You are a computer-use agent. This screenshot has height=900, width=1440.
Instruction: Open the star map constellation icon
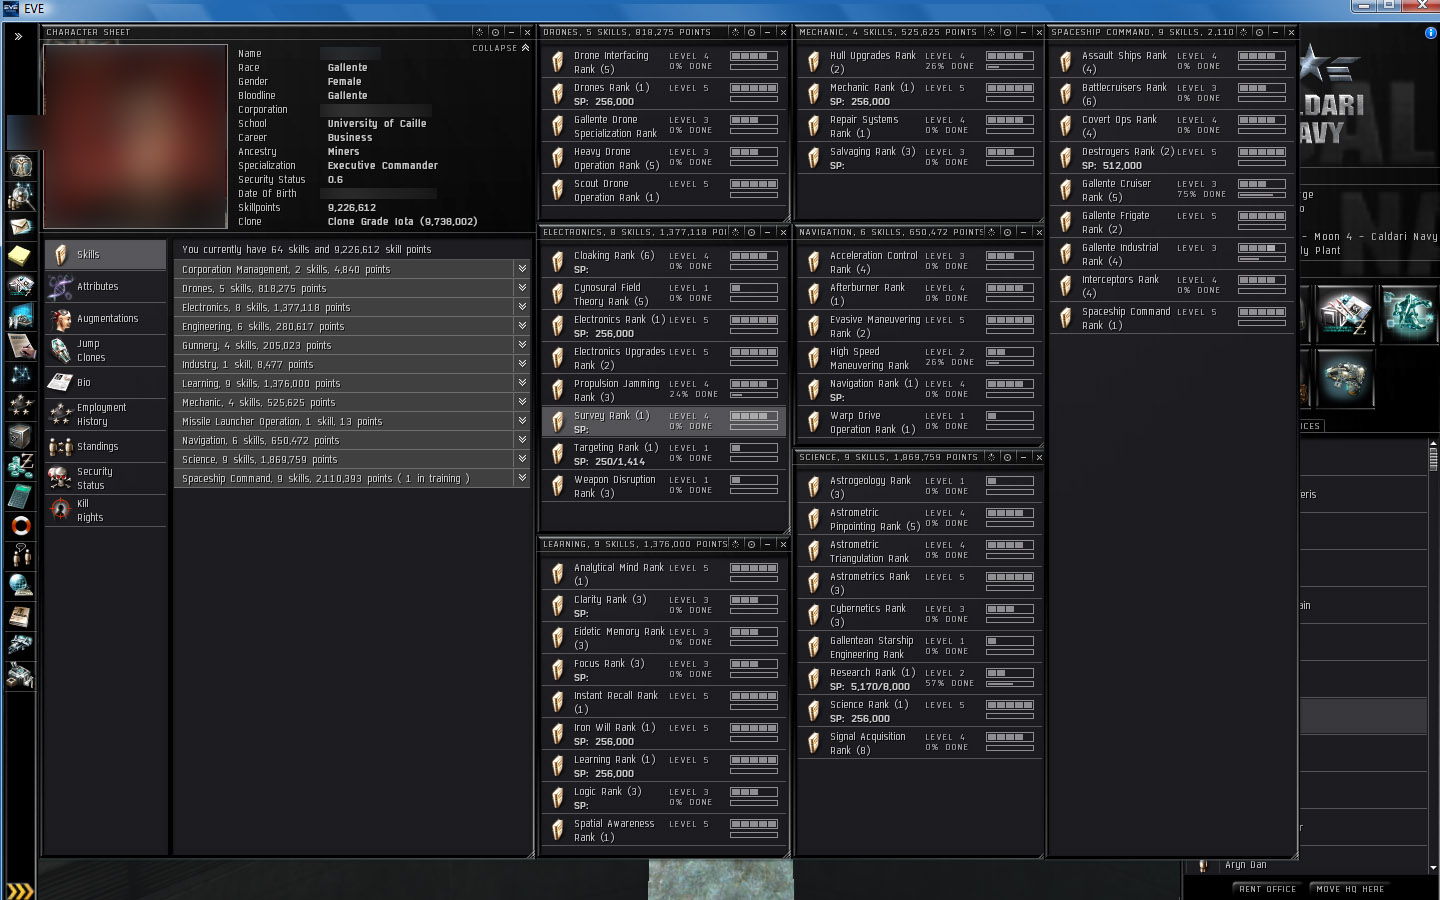[x=21, y=376]
